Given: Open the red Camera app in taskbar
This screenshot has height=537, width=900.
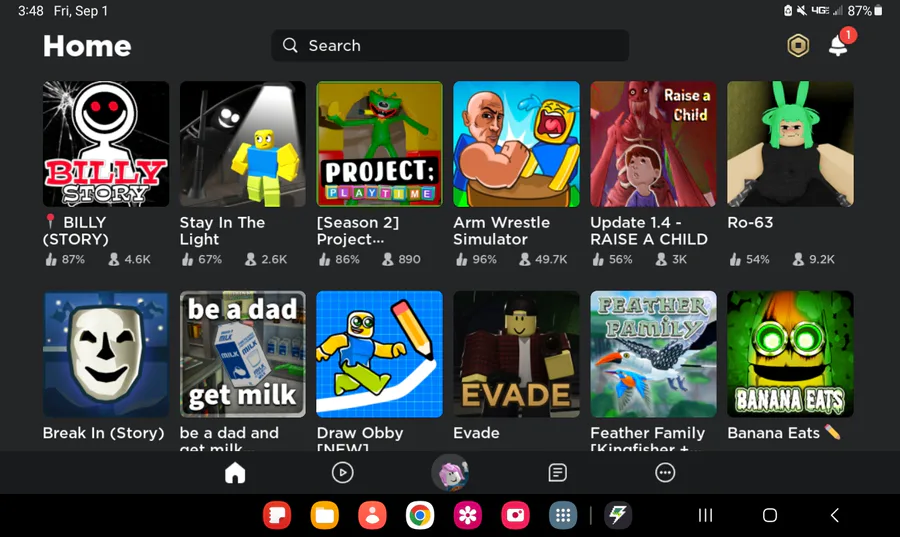Looking at the screenshot, I should (x=515, y=515).
